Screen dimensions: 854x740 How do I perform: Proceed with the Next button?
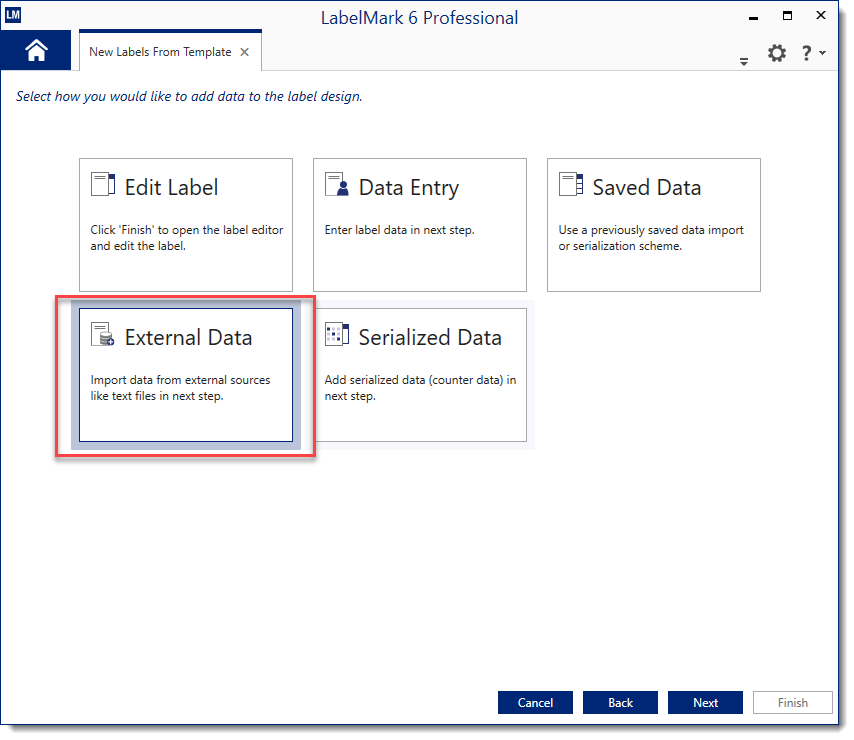(705, 702)
